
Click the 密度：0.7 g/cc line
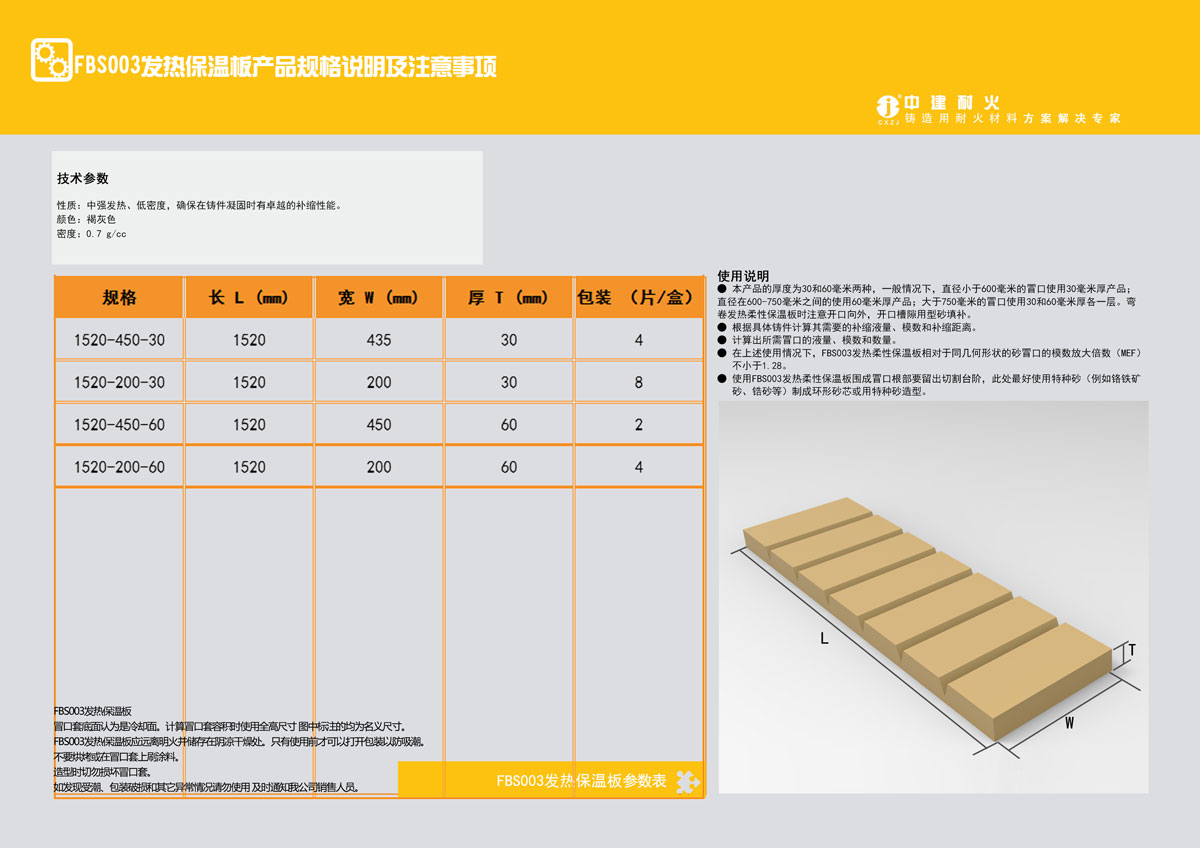[x=92, y=233]
